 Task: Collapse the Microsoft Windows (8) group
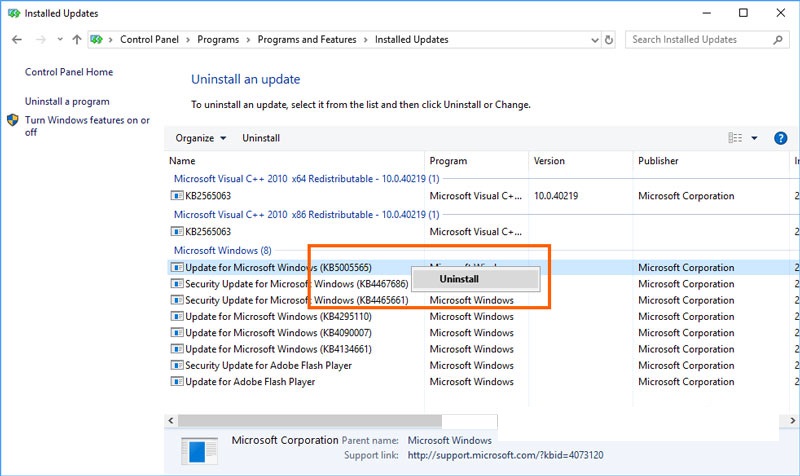222,250
